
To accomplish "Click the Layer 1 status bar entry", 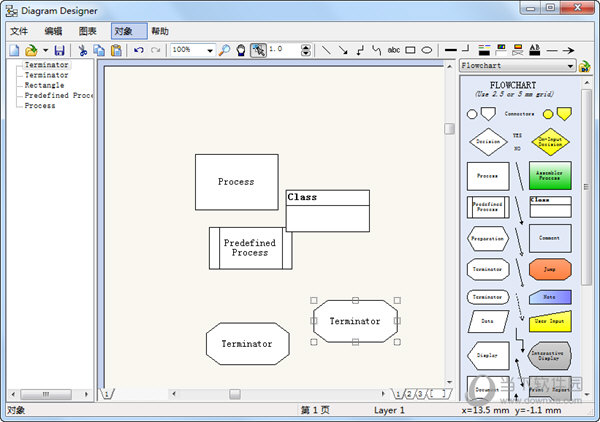I will point(389,411).
